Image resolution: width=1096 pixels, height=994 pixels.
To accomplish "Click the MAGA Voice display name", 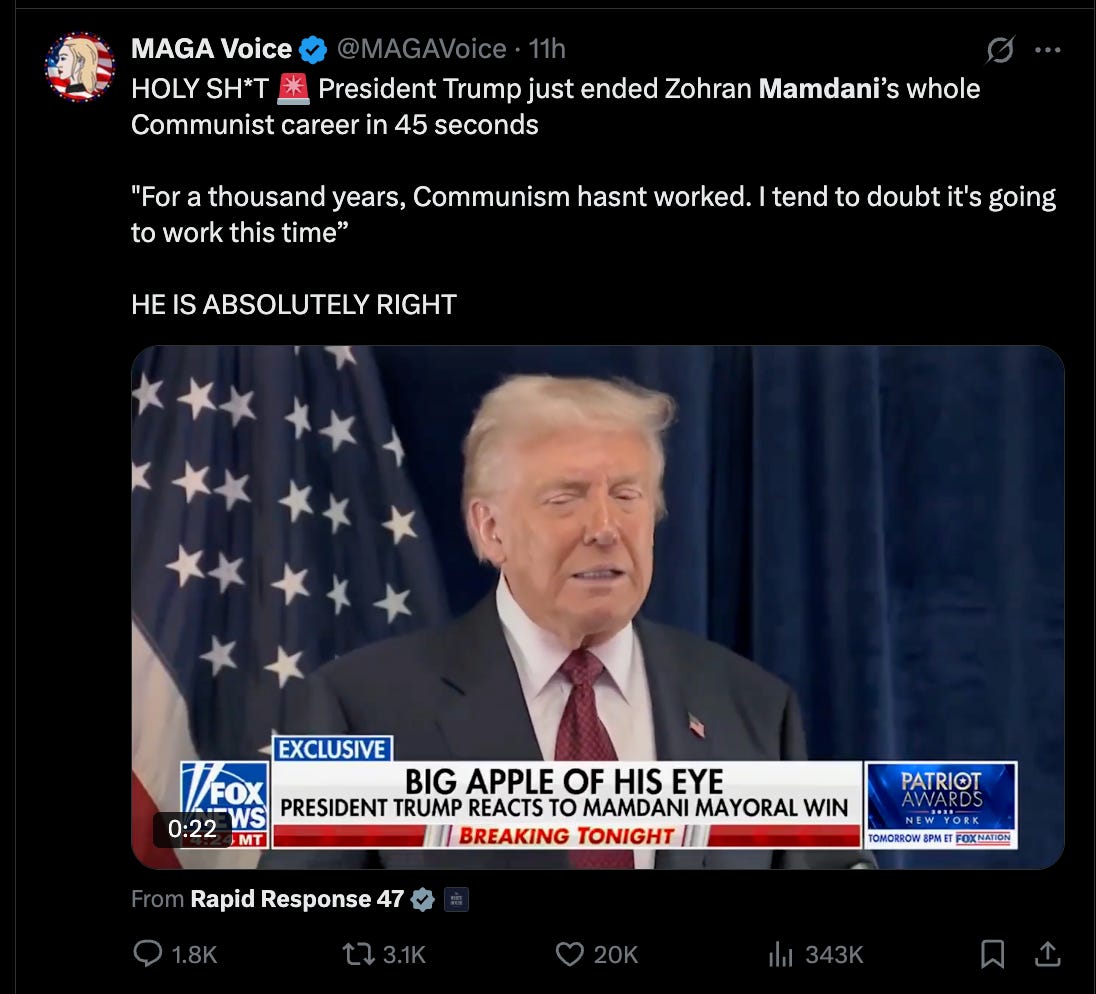I will [211, 48].
